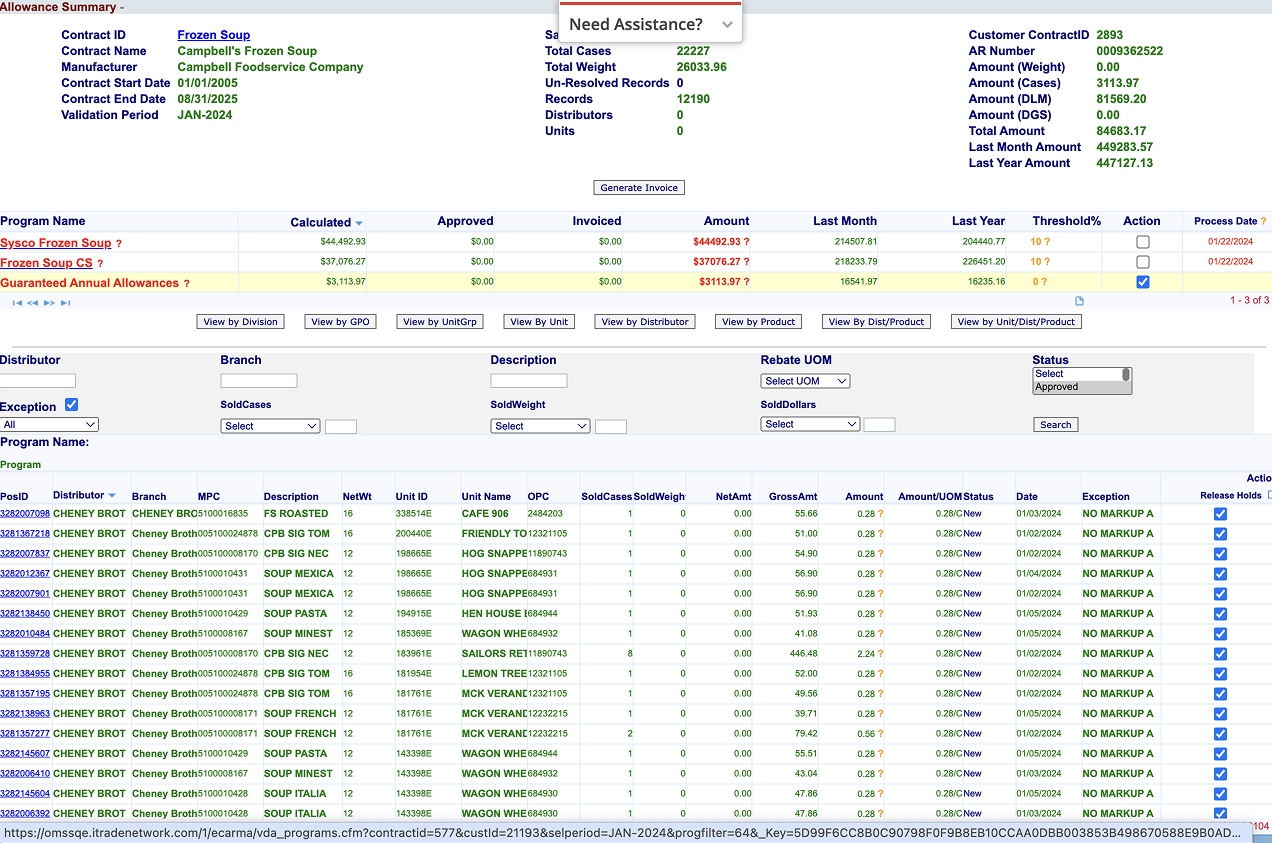Toggle Release Holds for PosID 3282007098
Image resolution: width=1272 pixels, height=843 pixels.
click(x=1220, y=514)
